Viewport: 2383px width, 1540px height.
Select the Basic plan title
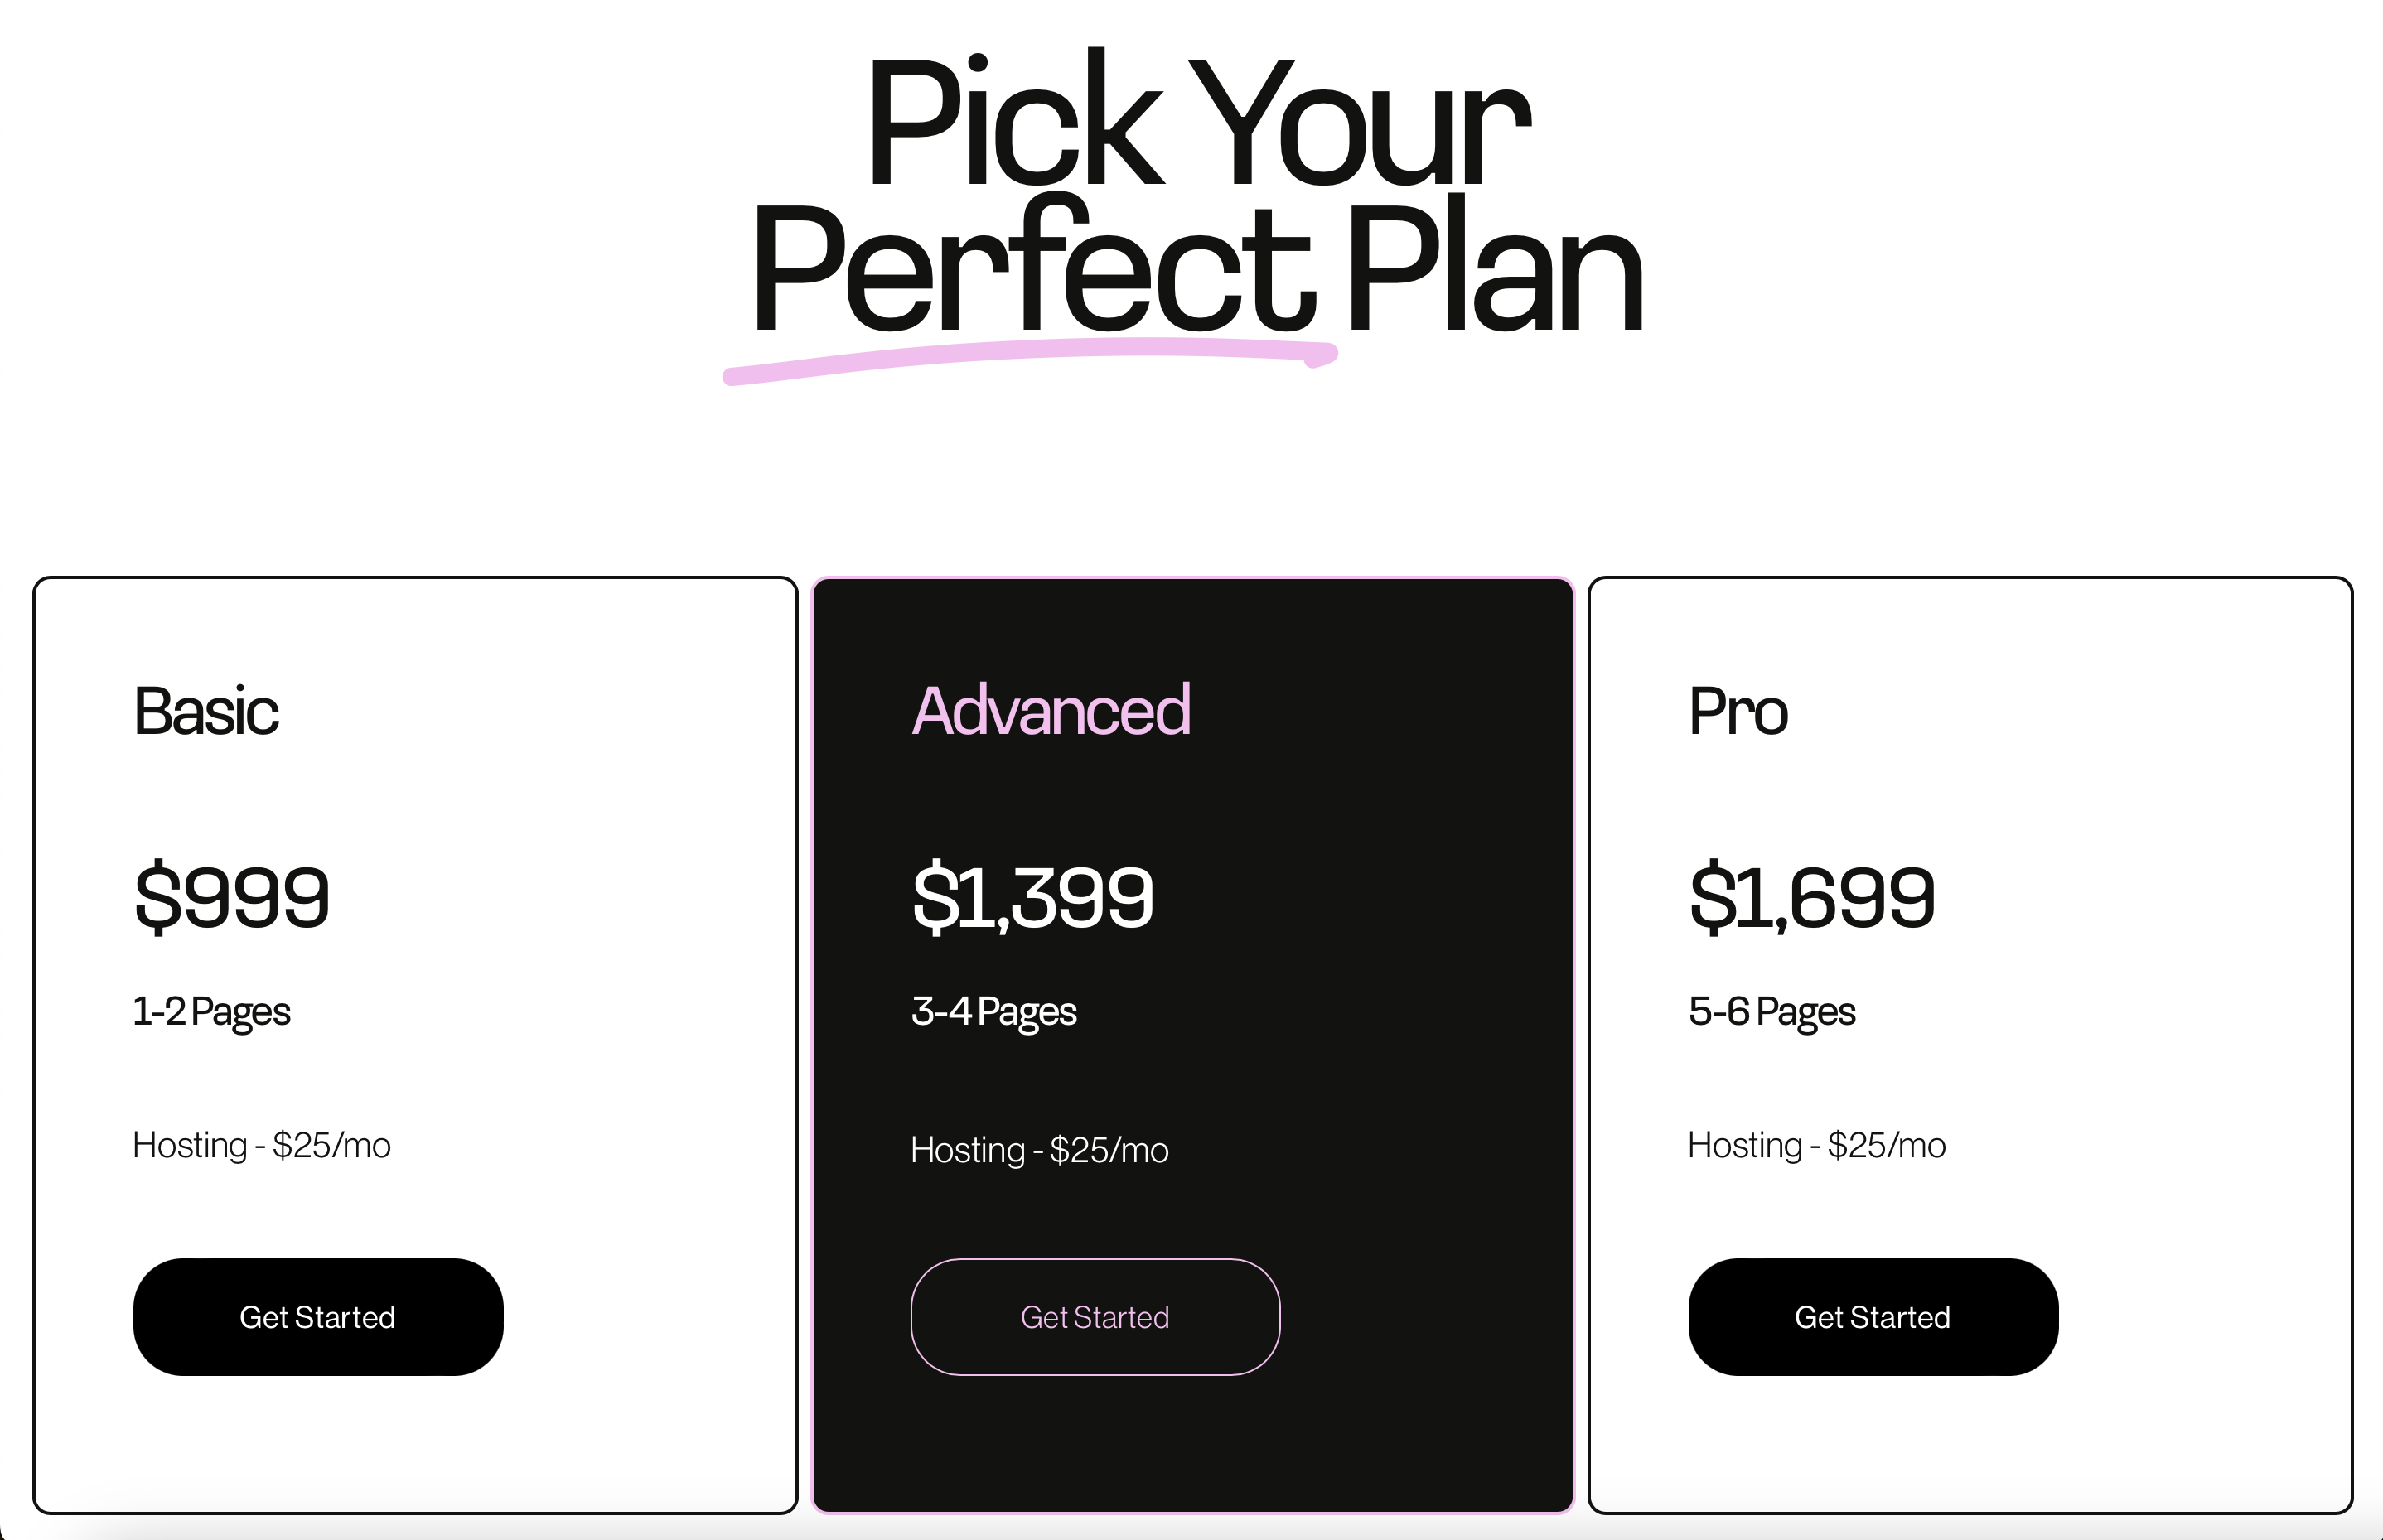206,711
